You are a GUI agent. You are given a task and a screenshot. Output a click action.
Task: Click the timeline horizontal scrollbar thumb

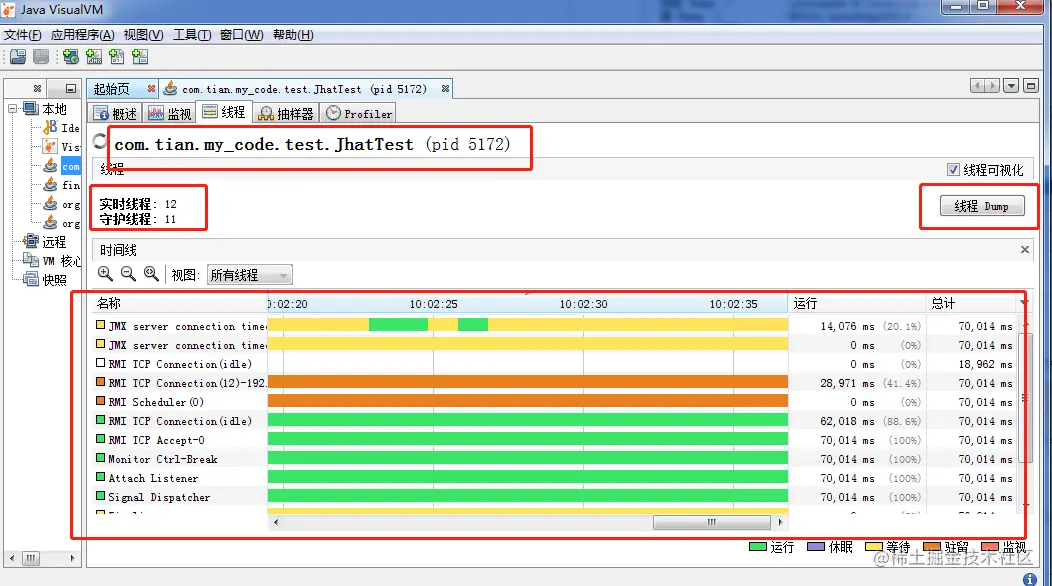pos(712,522)
